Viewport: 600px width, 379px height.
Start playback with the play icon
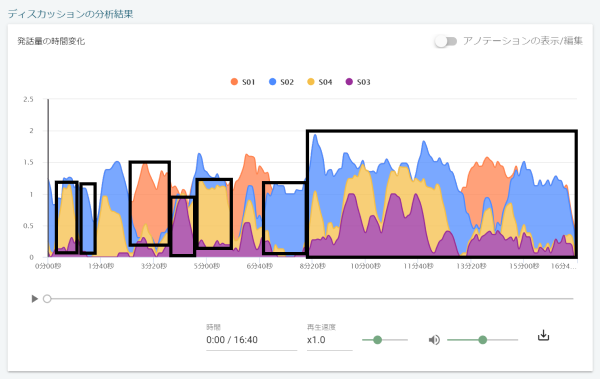[x=34, y=299]
